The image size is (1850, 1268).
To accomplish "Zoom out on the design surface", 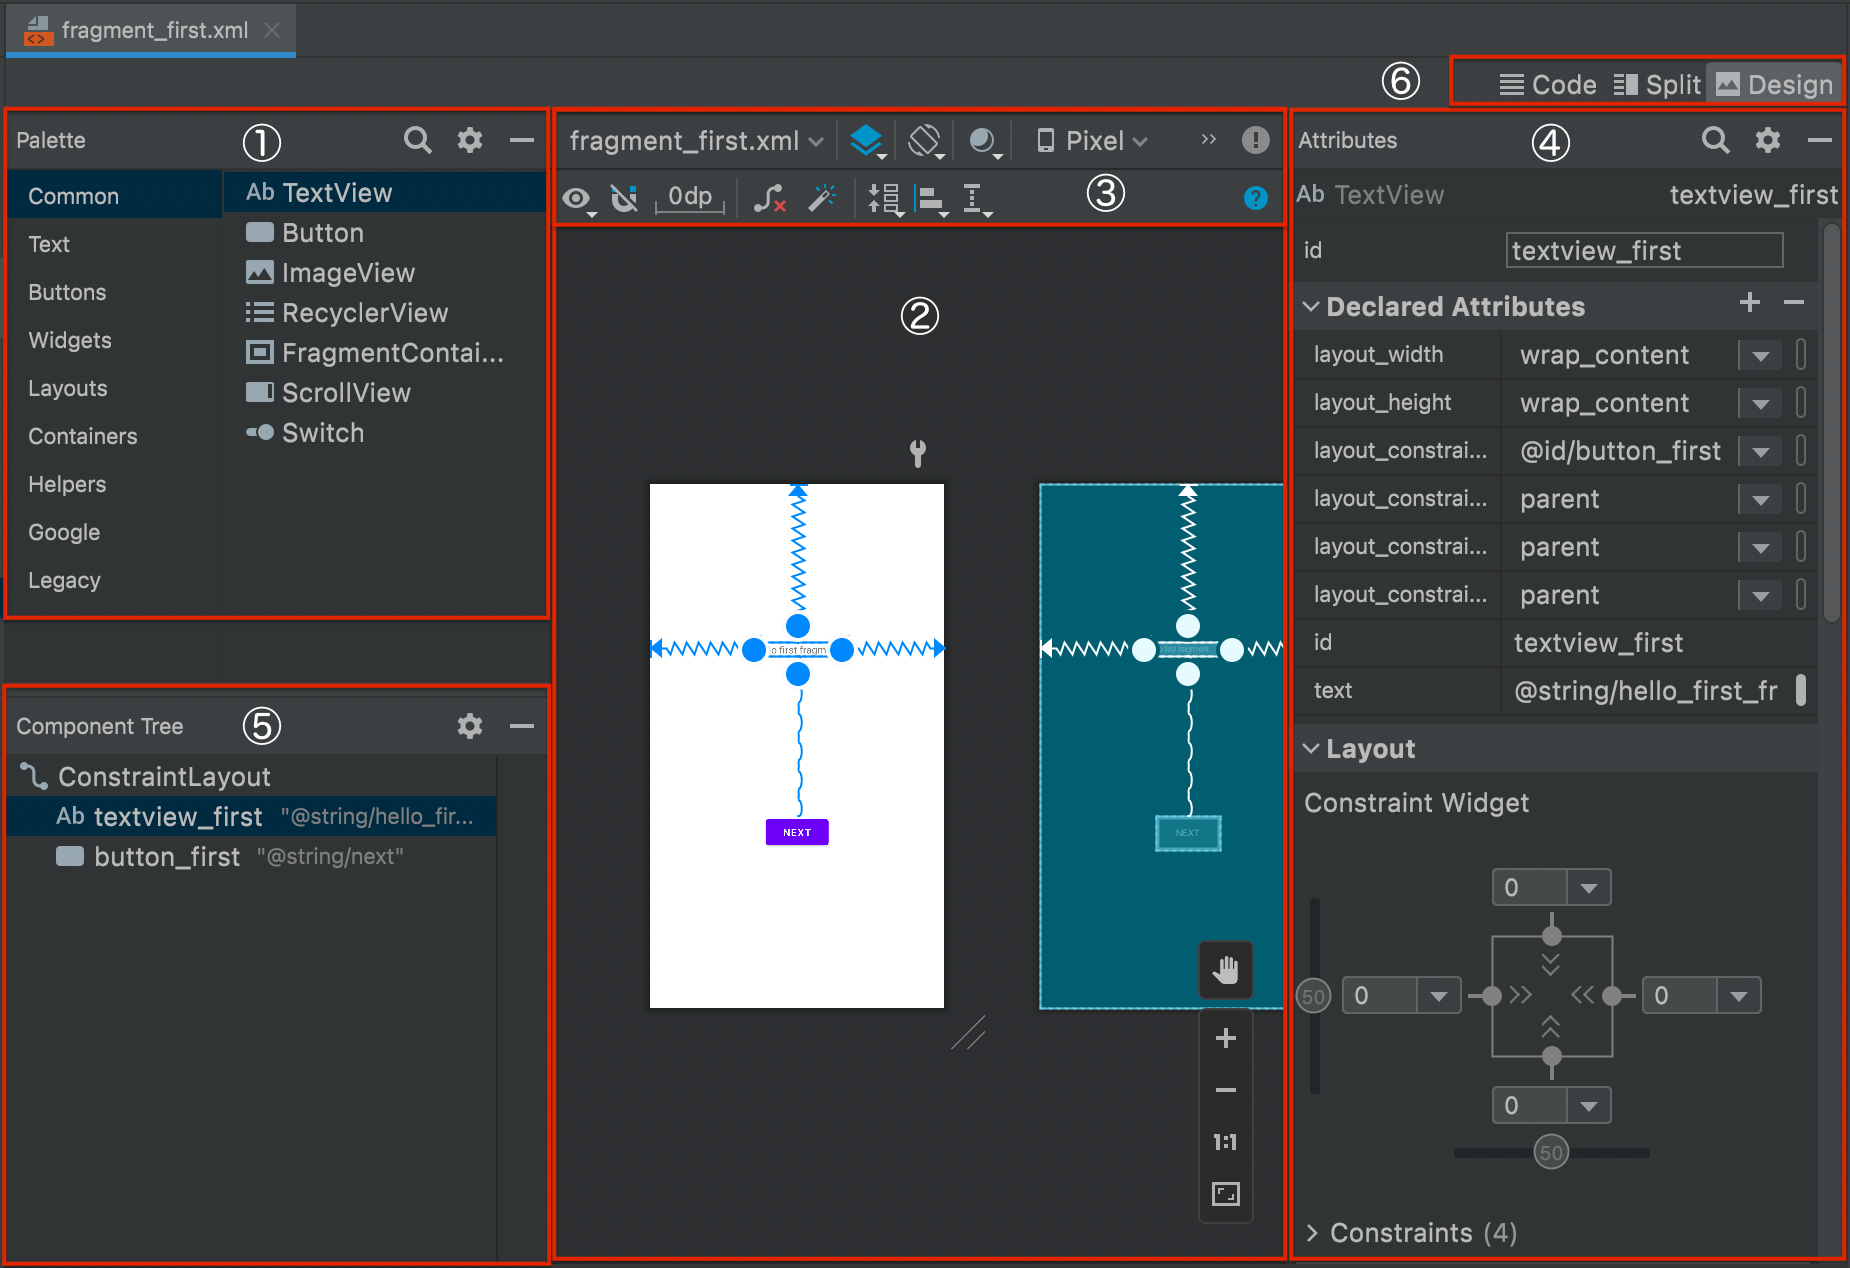I will pos(1225,1090).
